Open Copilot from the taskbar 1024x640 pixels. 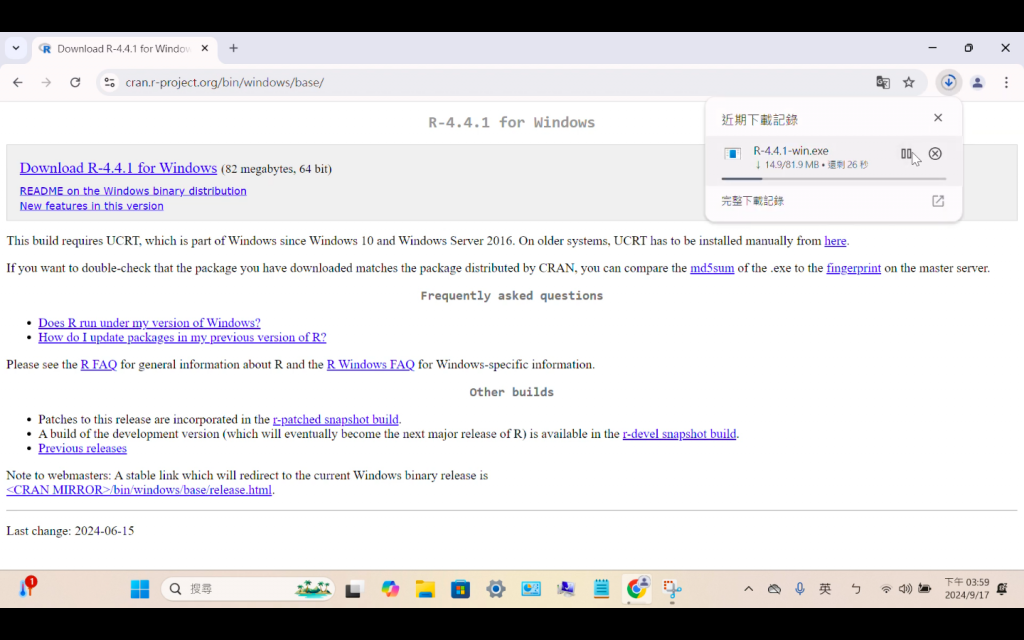(x=390, y=589)
